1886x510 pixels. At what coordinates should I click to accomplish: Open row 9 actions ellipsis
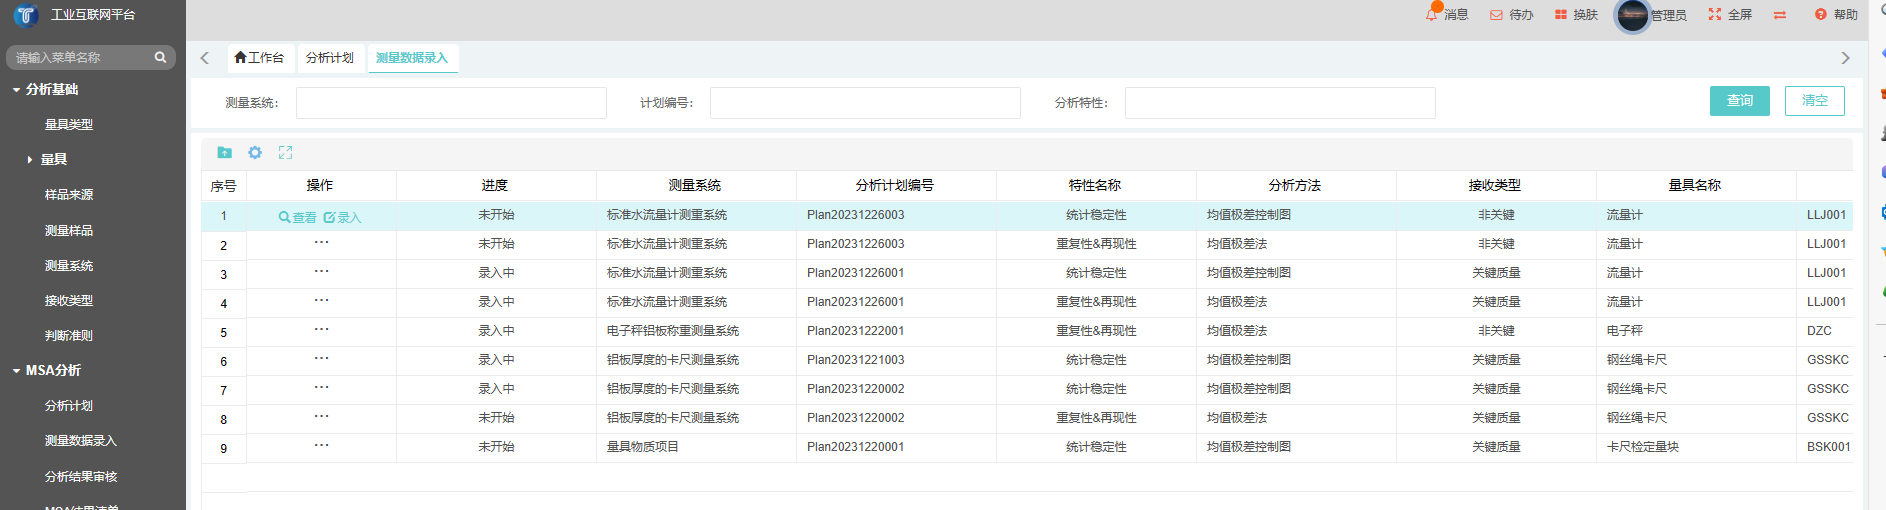coord(321,446)
